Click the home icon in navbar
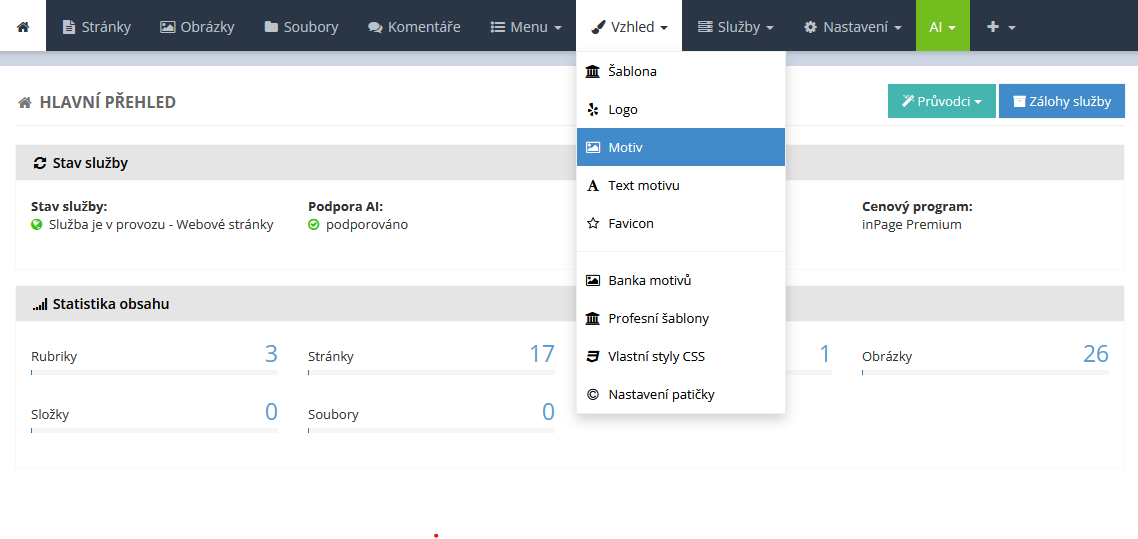Image resolution: width=1138 pixels, height=539 pixels. pyautogui.click(x=23, y=27)
